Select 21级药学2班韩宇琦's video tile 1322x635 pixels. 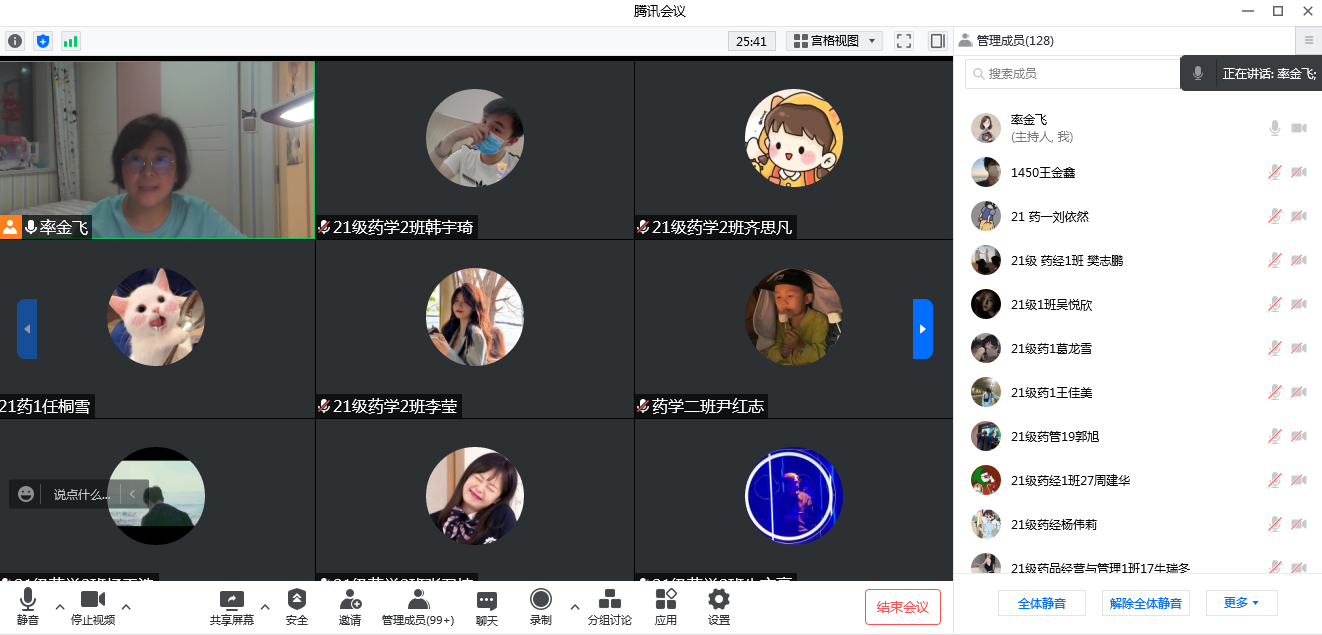point(475,150)
